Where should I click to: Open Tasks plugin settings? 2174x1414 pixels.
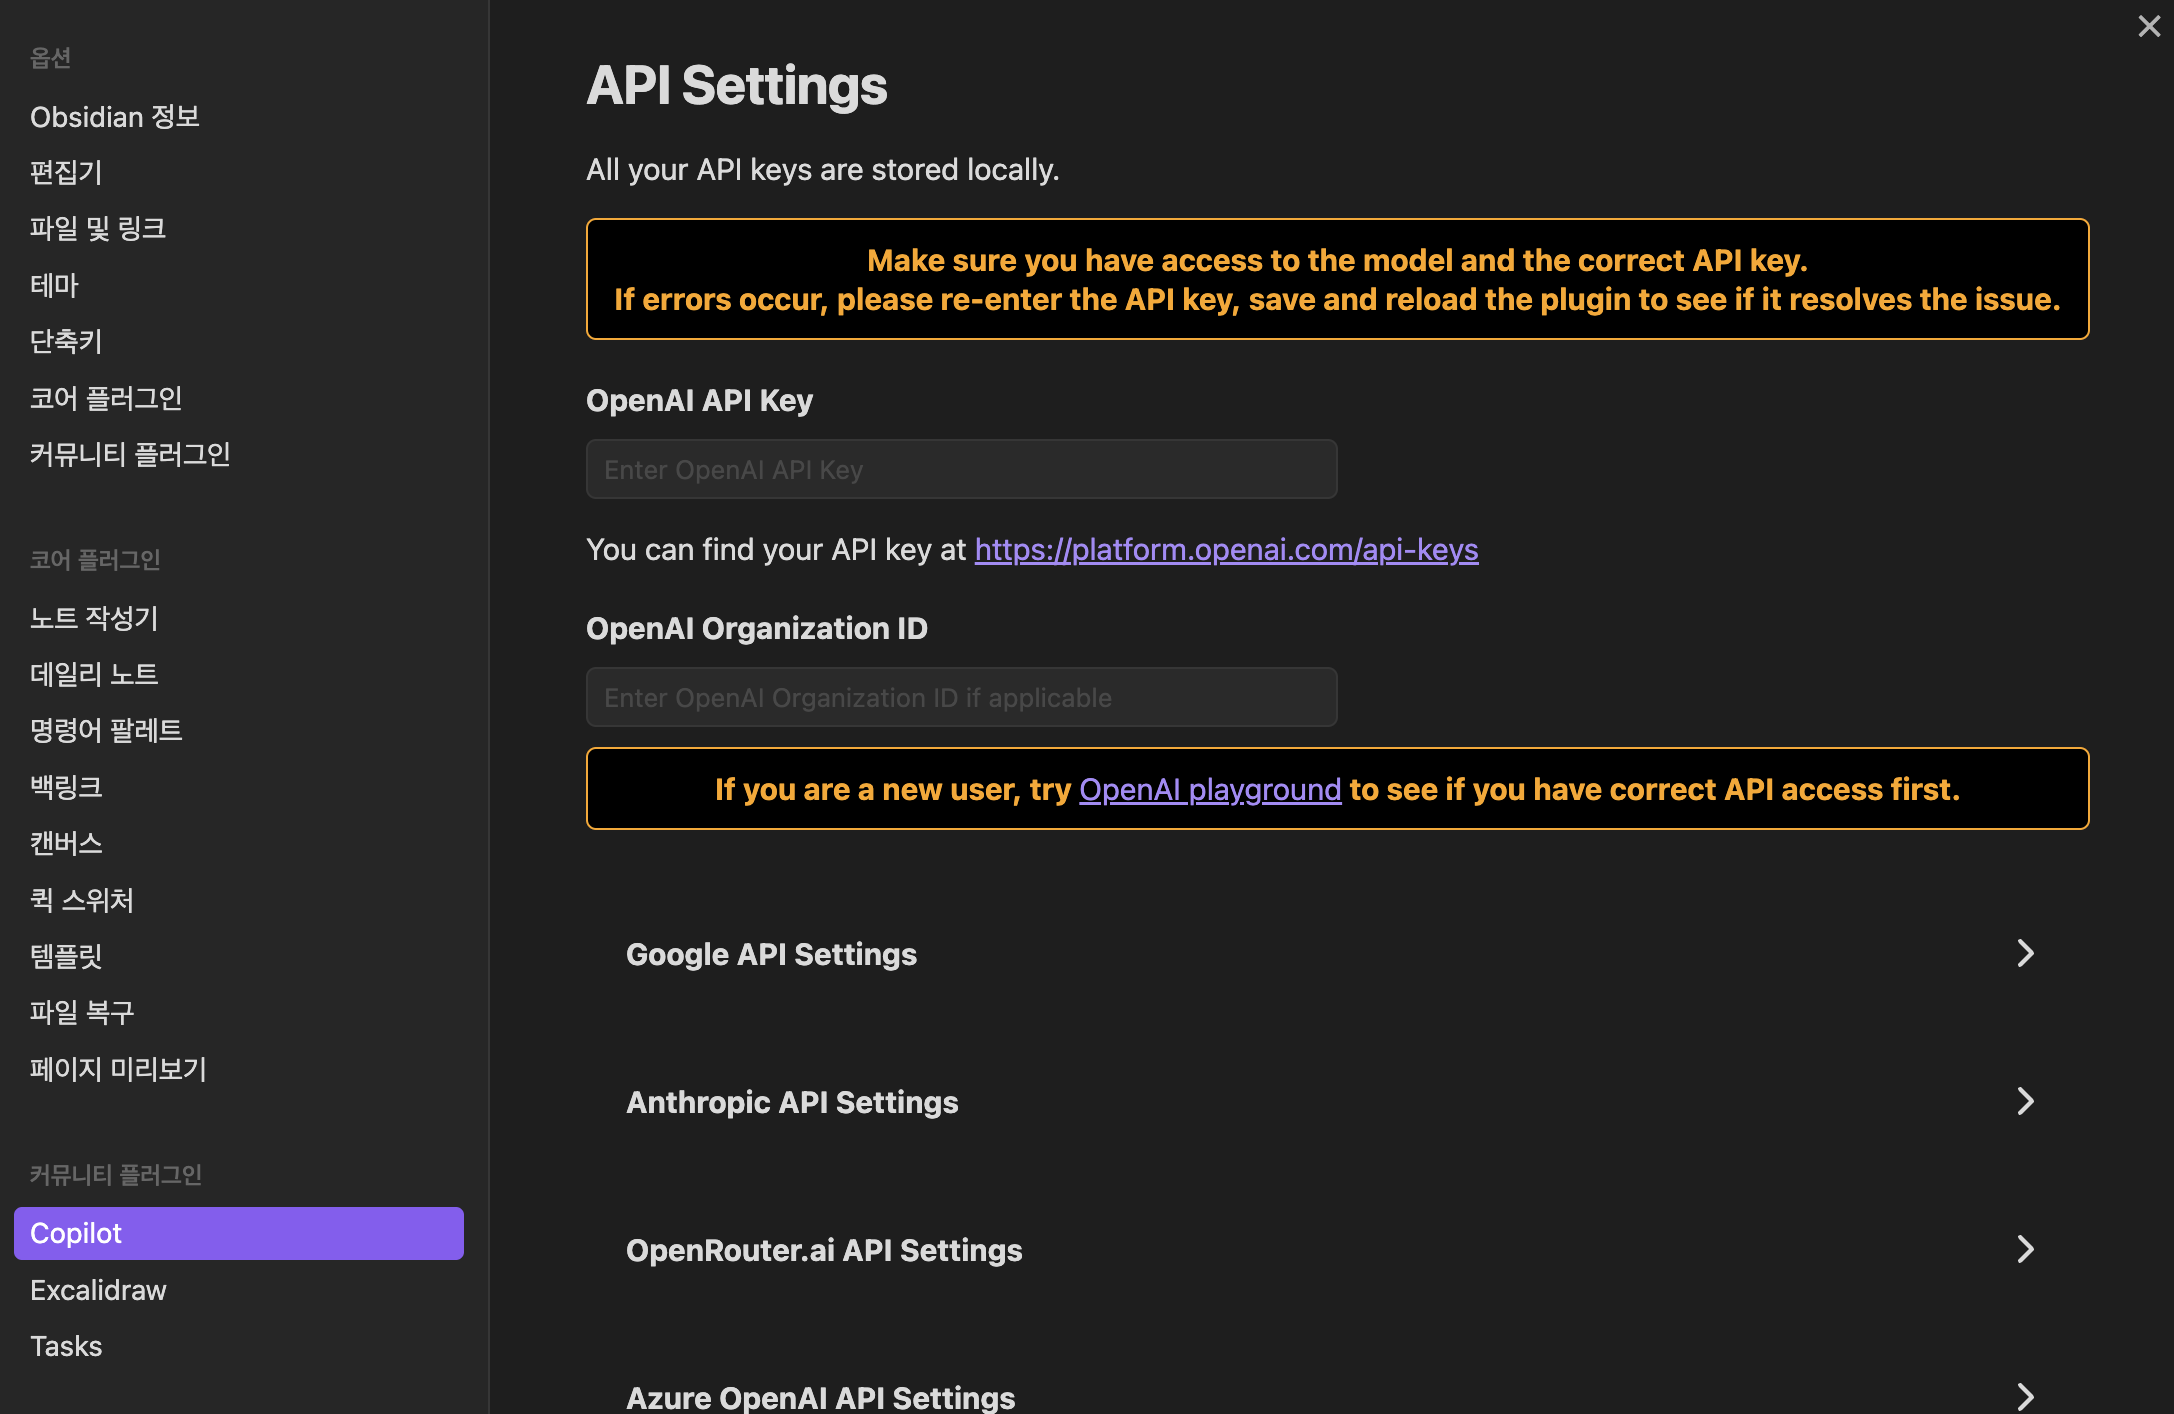pos(66,1346)
